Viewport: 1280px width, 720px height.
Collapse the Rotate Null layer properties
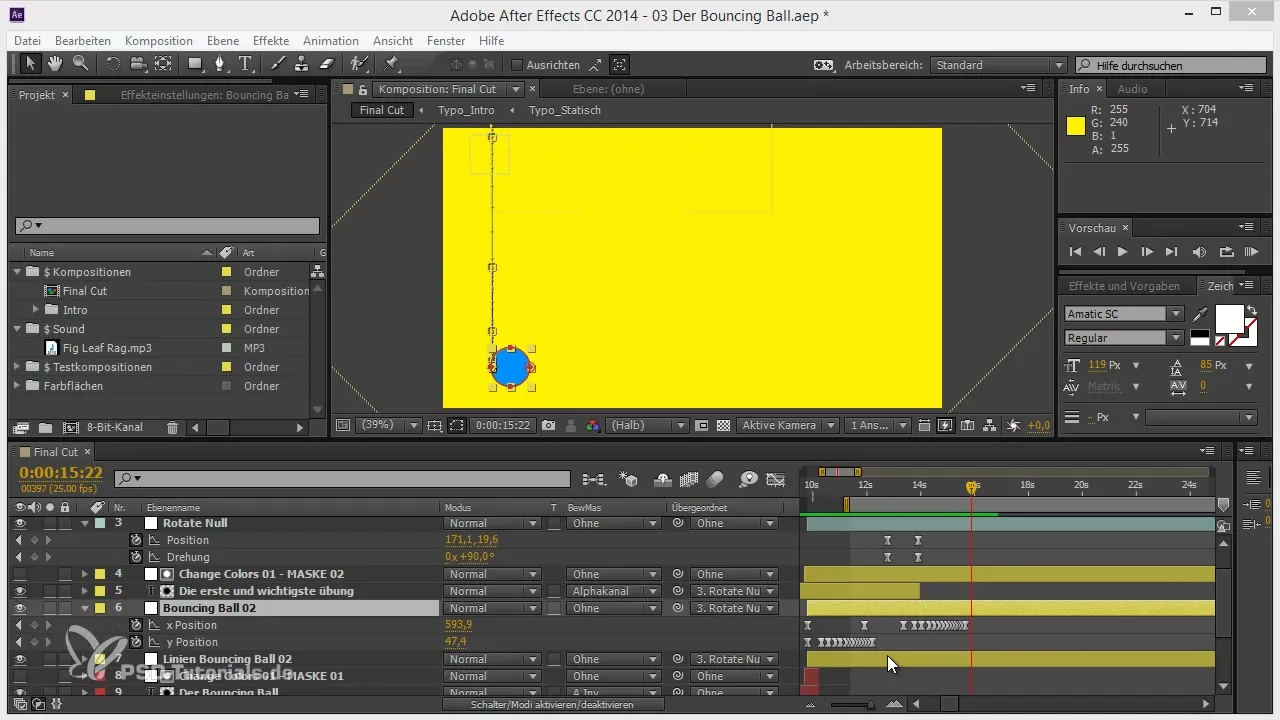pos(84,523)
